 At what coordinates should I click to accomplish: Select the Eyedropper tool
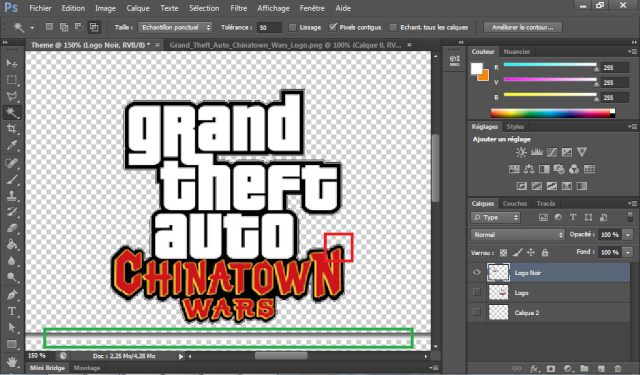point(12,145)
